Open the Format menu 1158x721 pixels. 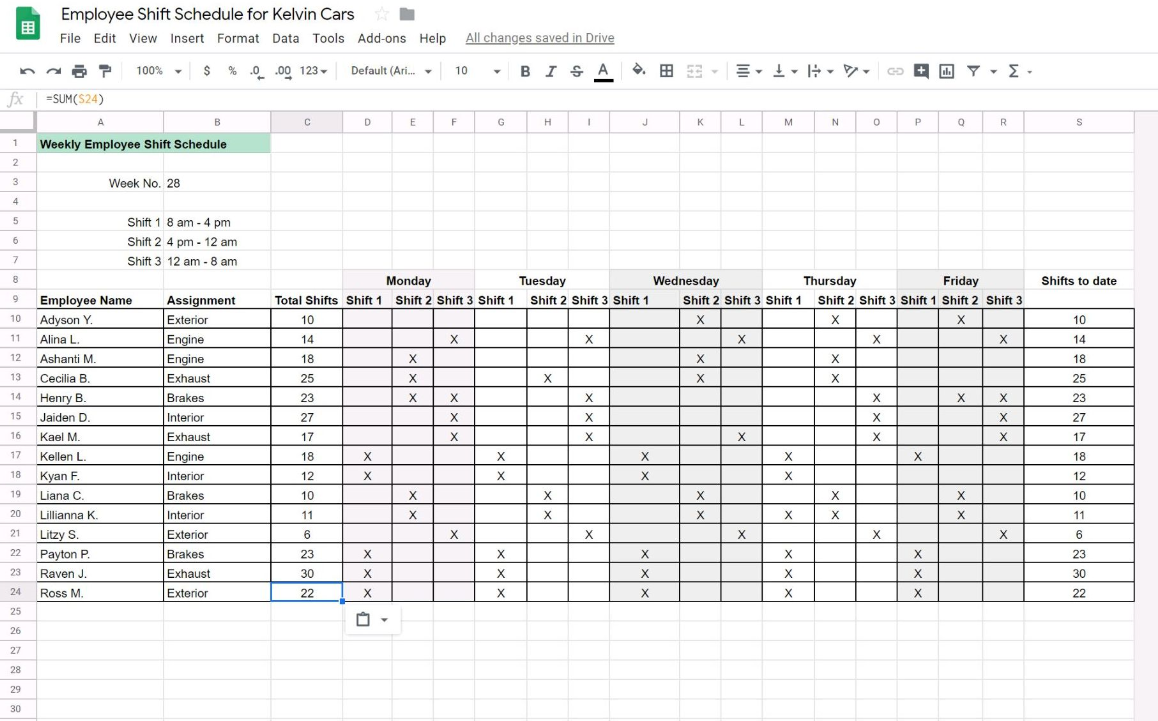click(x=238, y=38)
